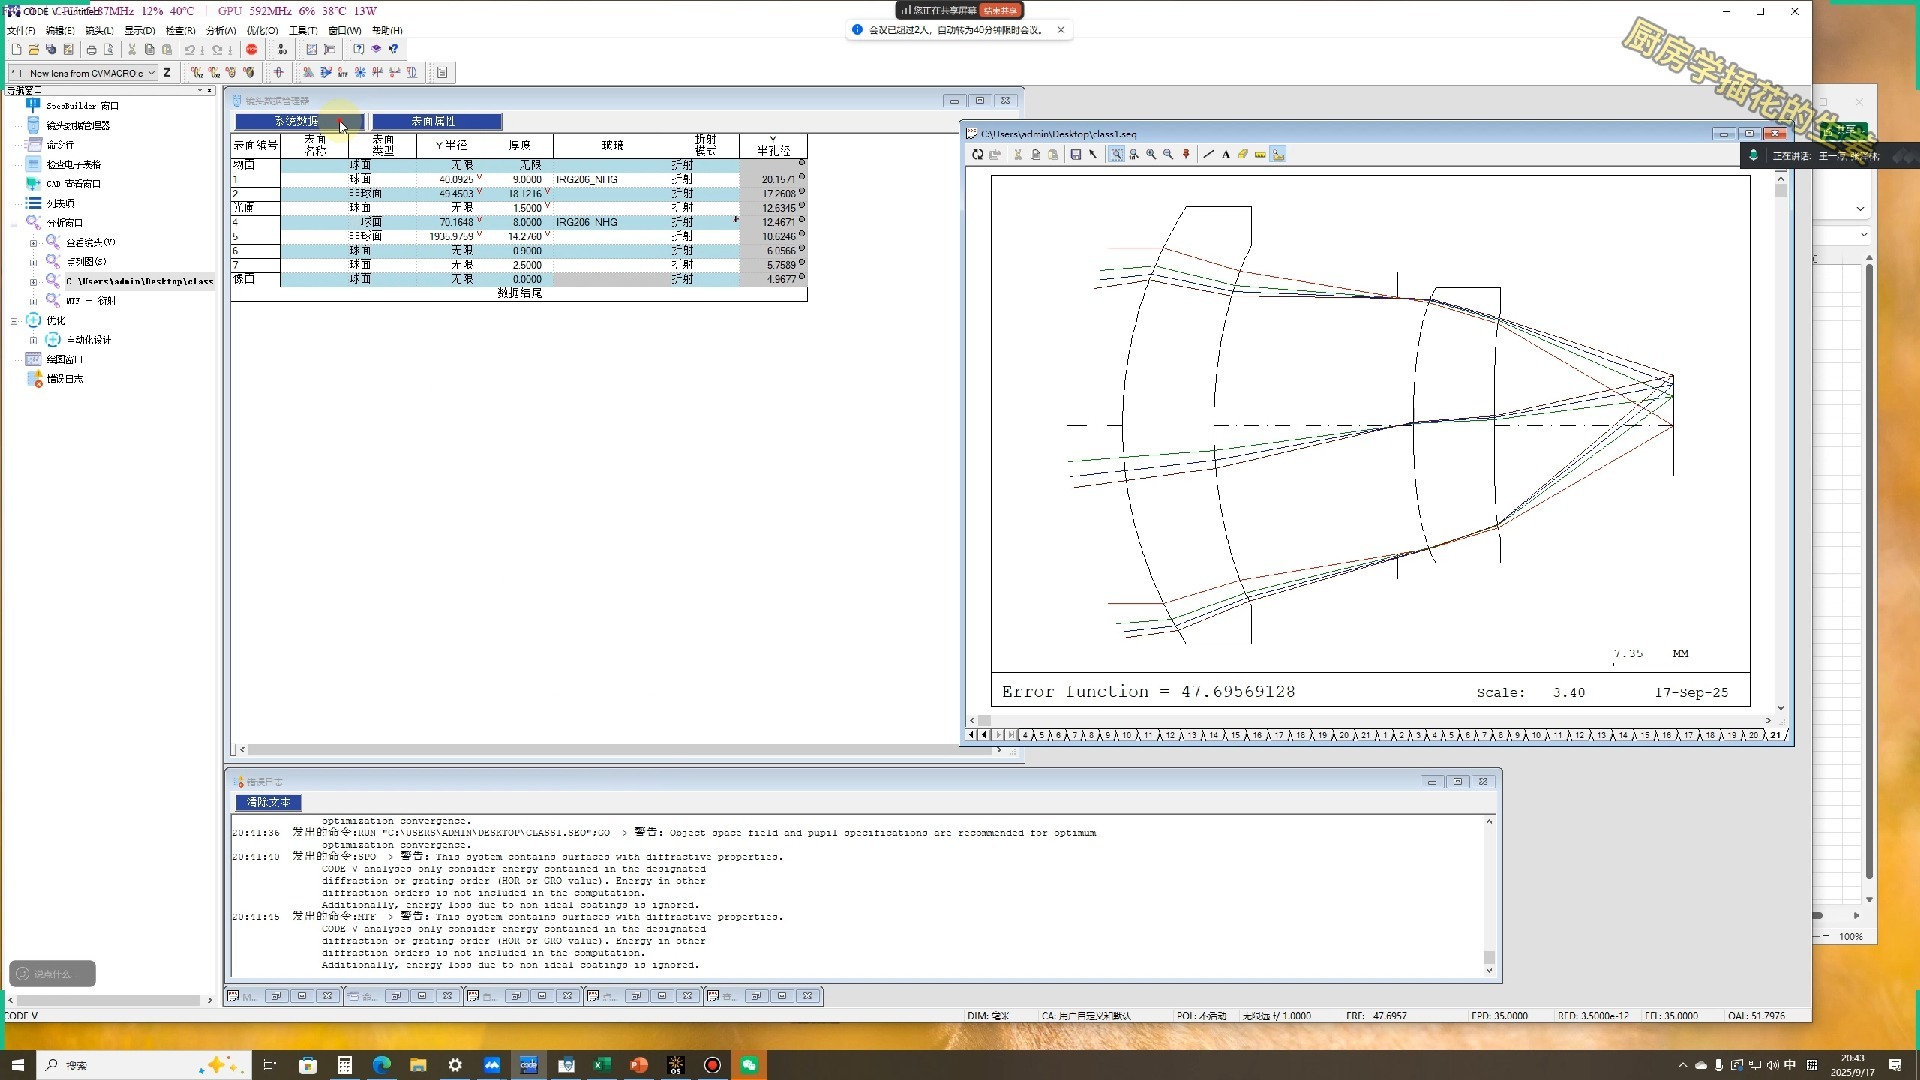Toggle the highlighted rightmost plot toolbar button
This screenshot has height=1080, width=1920.
(1278, 155)
